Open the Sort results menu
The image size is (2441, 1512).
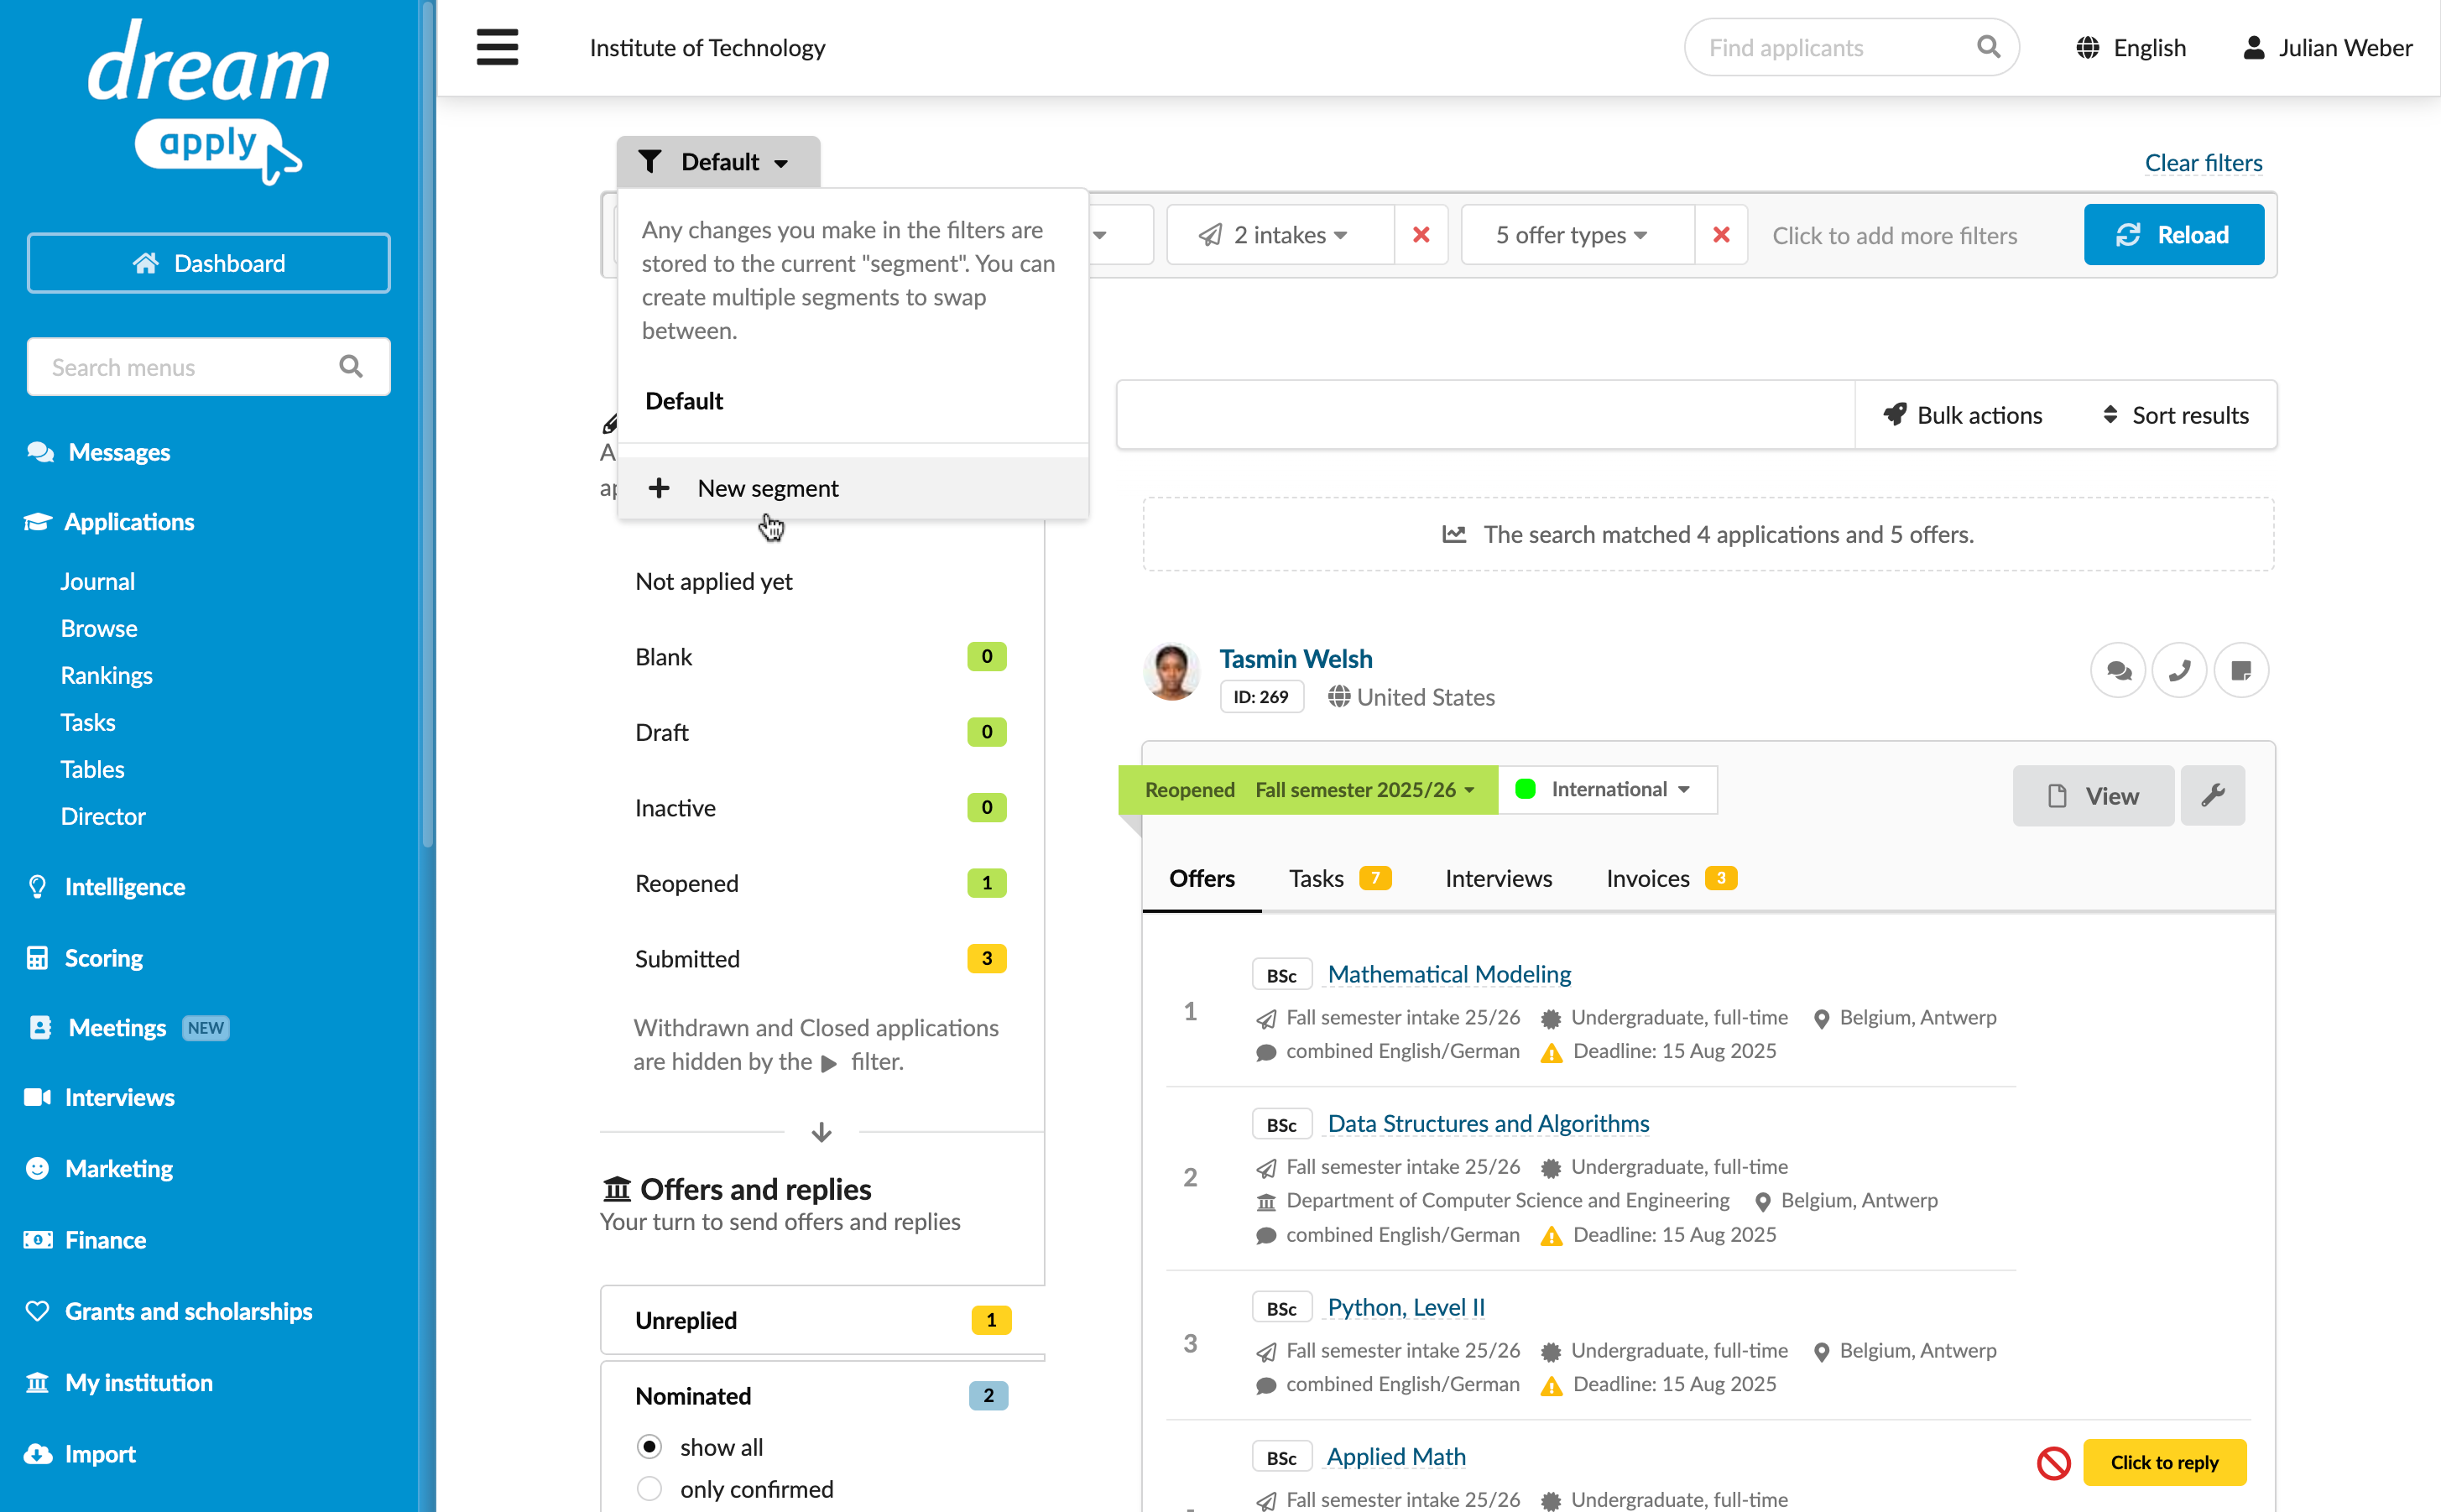(x=2175, y=415)
